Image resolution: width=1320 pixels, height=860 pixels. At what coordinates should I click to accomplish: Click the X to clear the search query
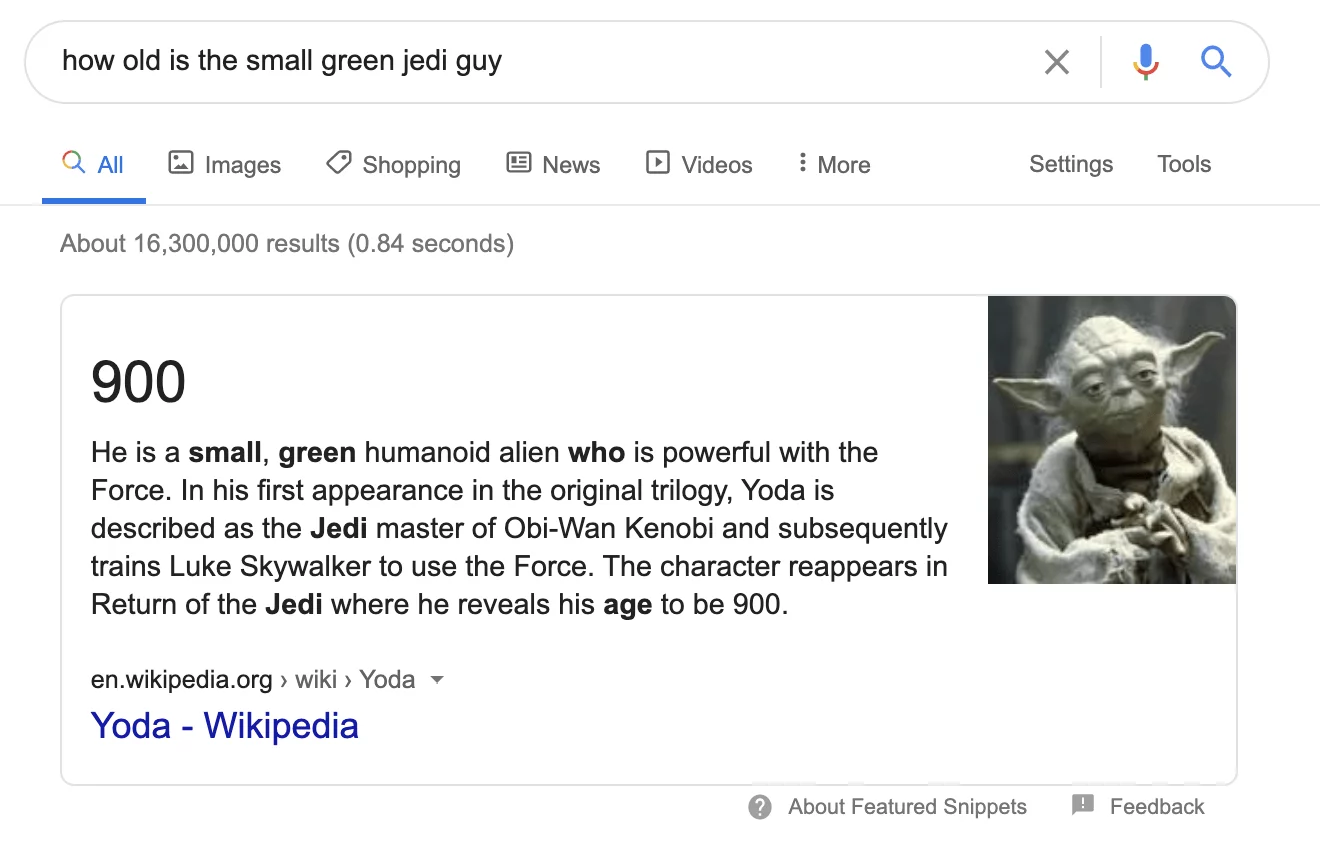[1056, 61]
